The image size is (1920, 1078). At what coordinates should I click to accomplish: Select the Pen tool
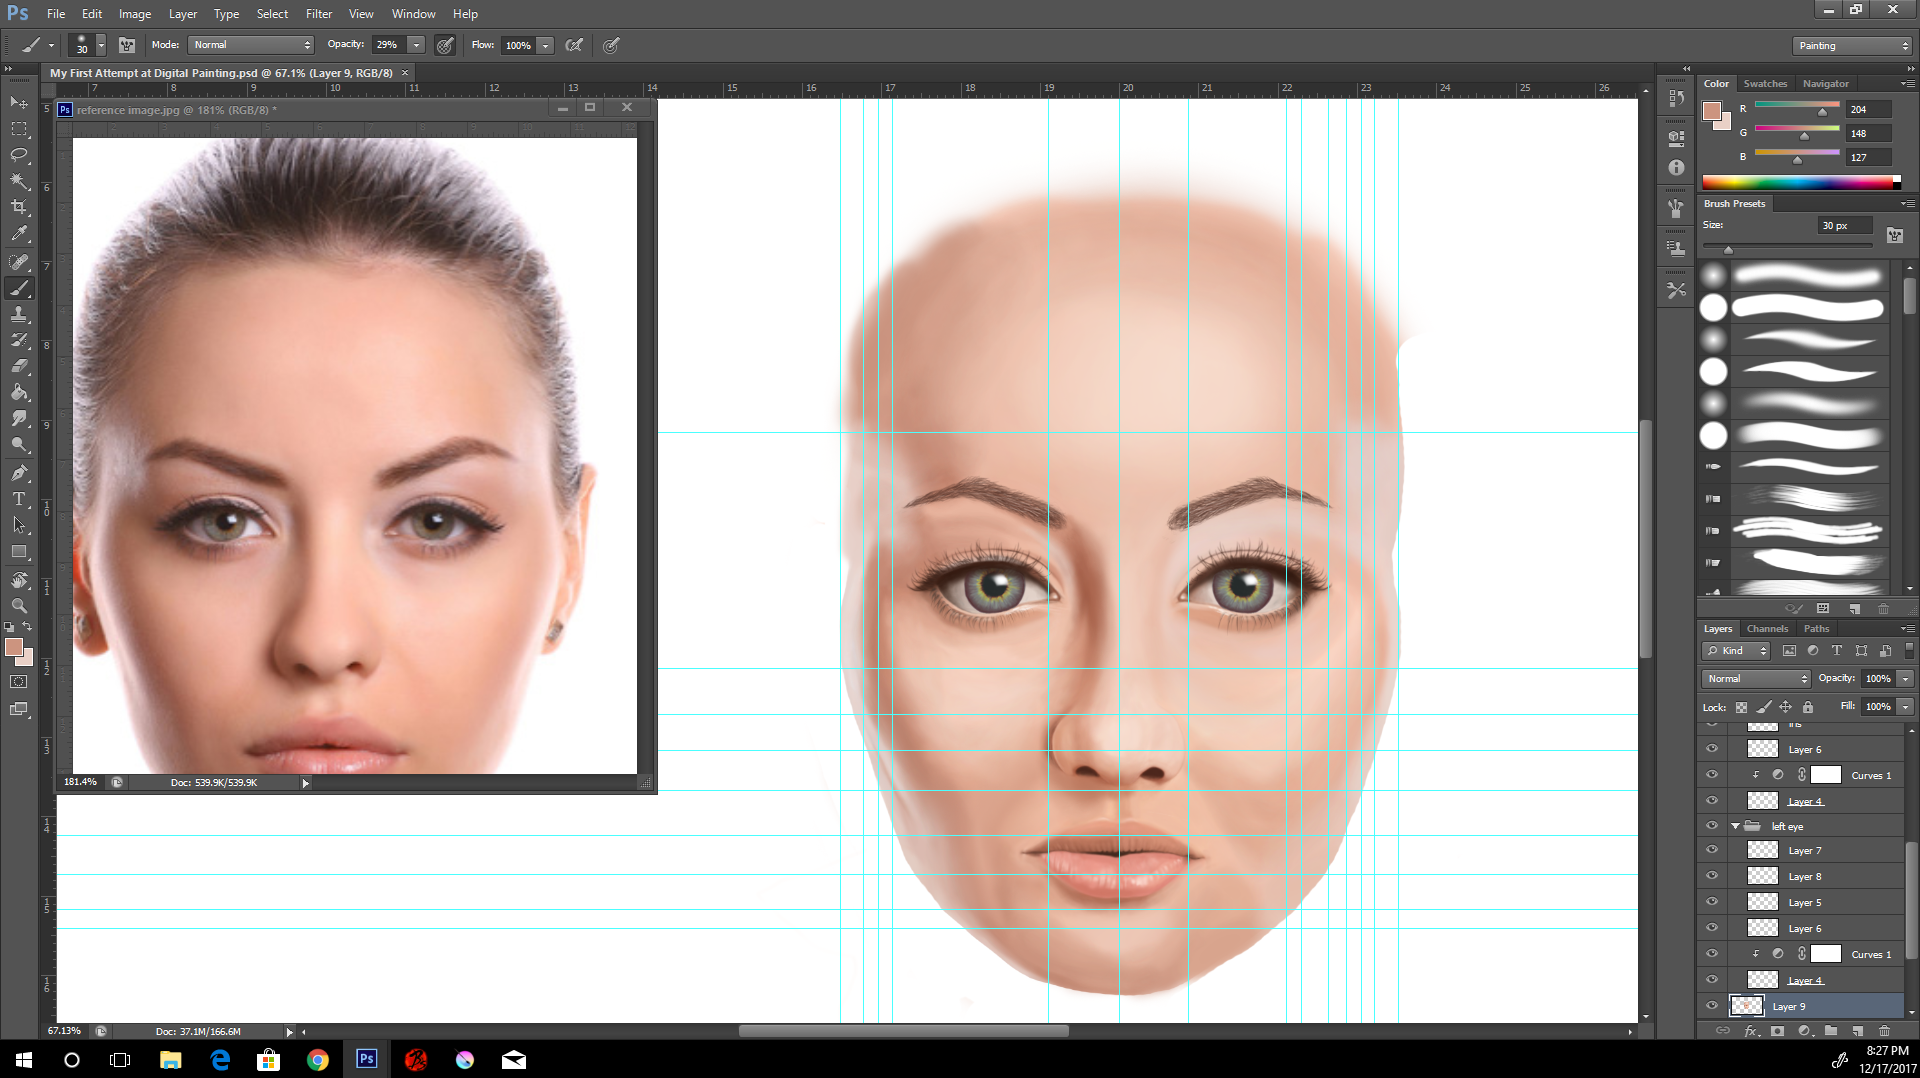point(19,473)
